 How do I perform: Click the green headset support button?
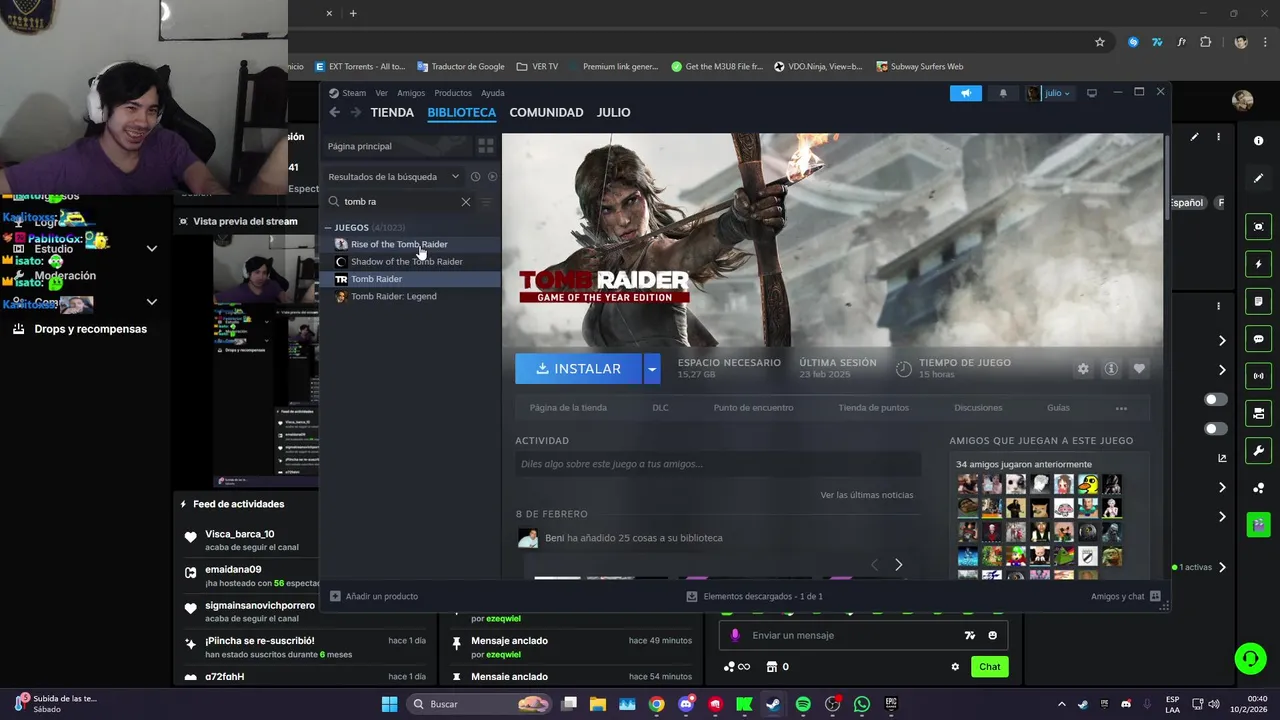point(1250,658)
